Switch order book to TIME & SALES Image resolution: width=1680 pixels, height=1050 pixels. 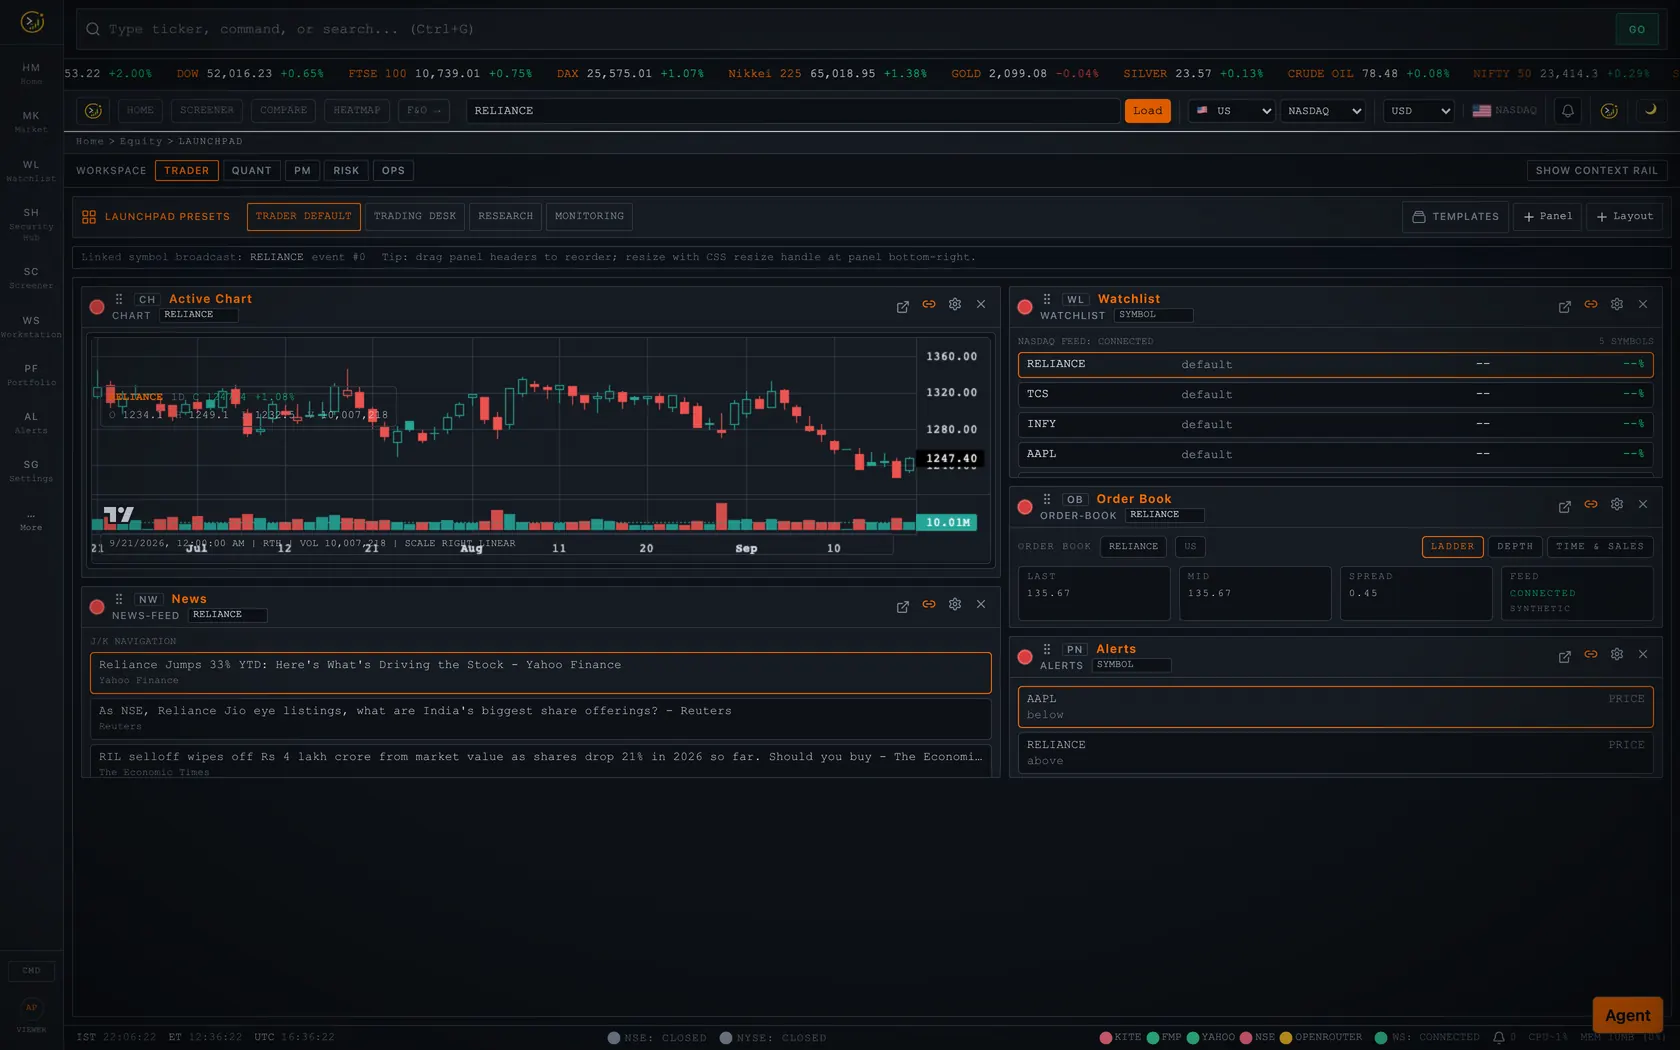pyautogui.click(x=1600, y=547)
